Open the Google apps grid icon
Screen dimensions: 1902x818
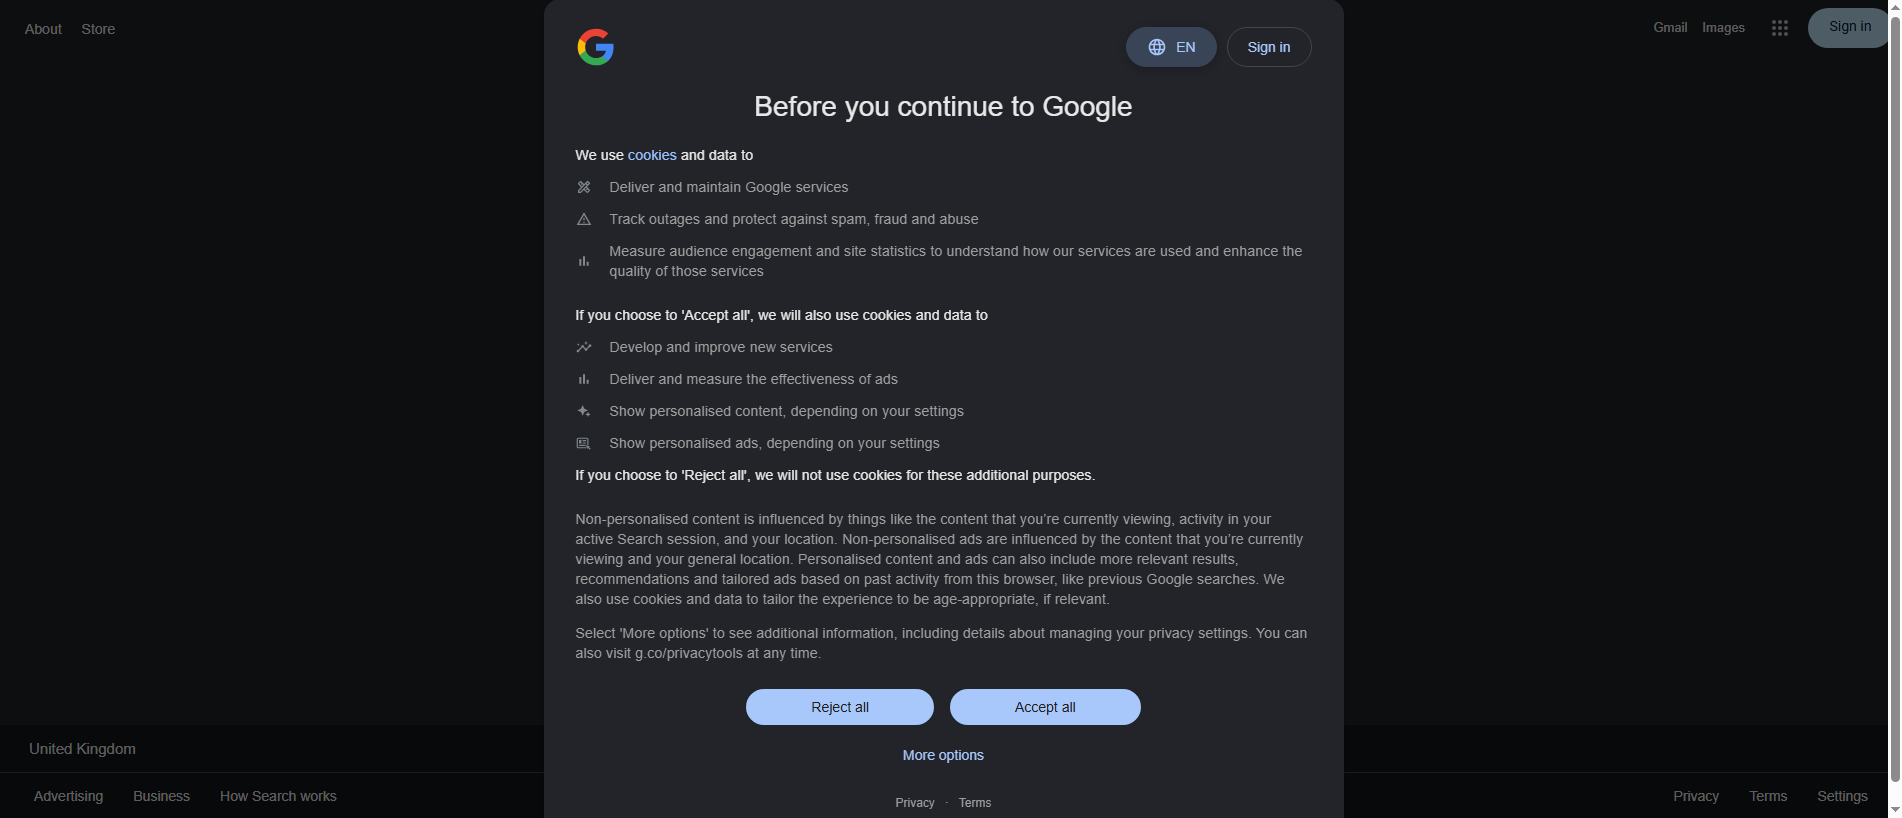(1779, 28)
